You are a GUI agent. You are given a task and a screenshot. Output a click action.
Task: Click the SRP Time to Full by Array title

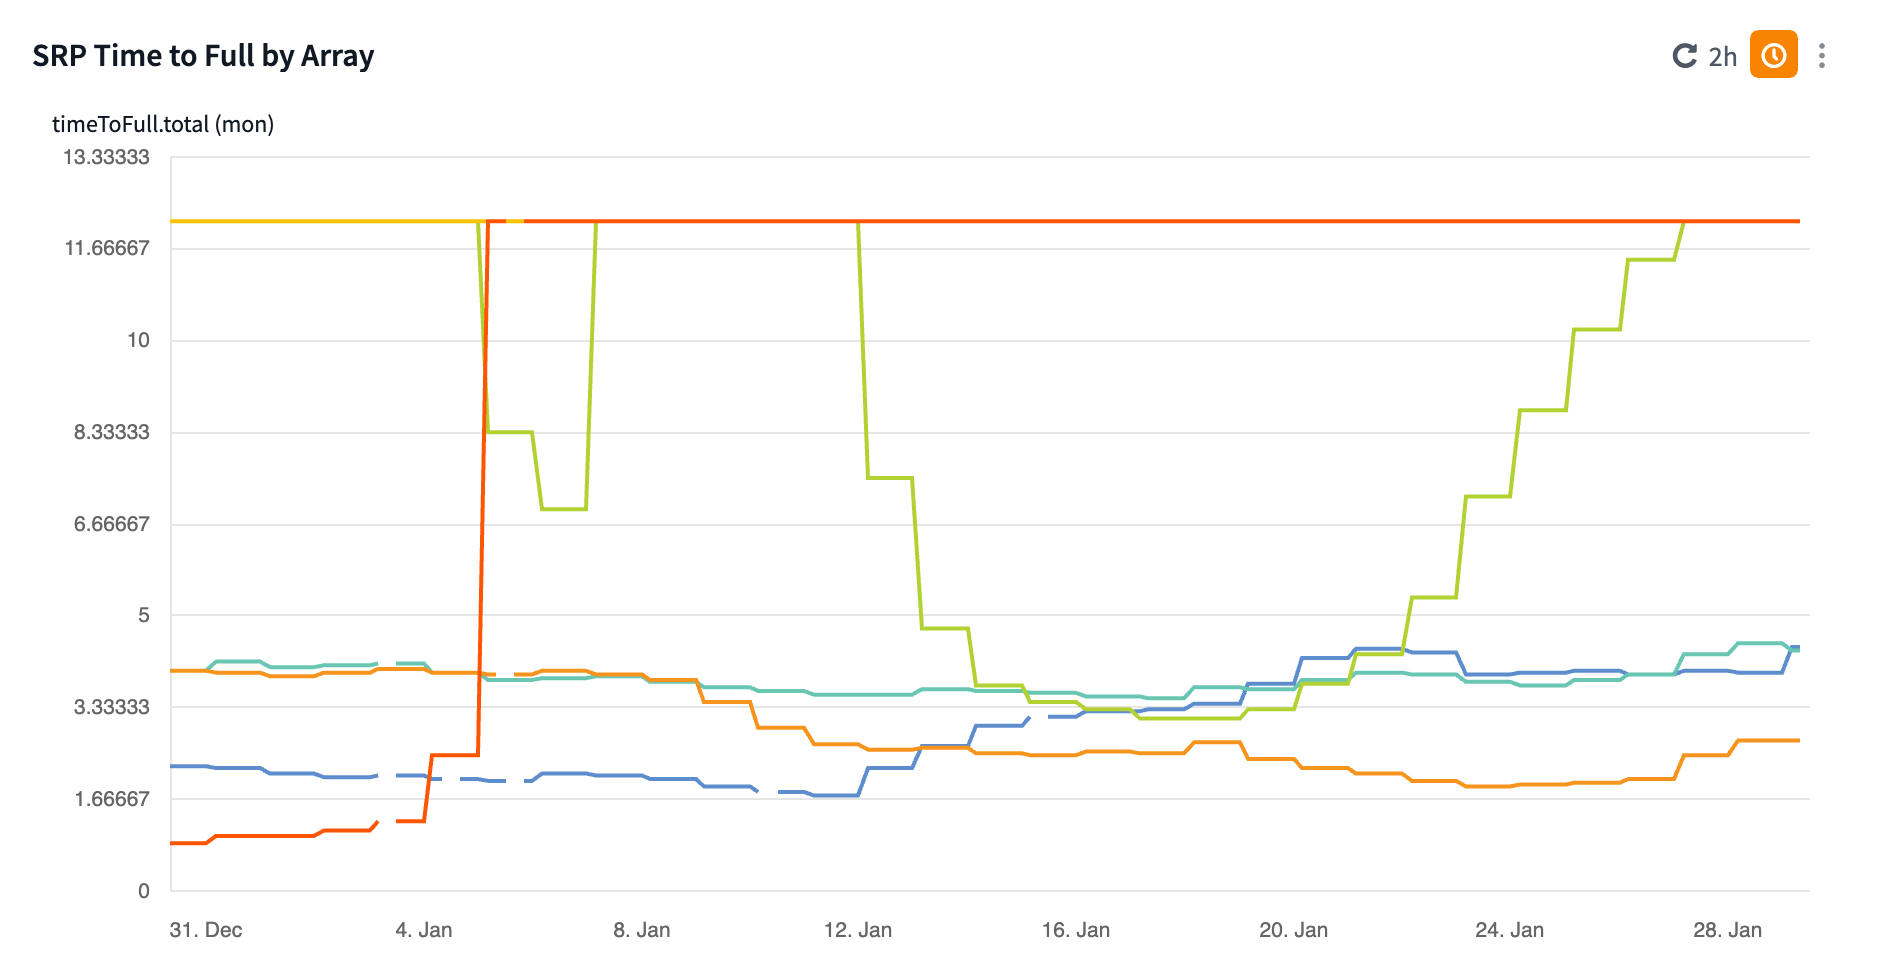pos(203,56)
